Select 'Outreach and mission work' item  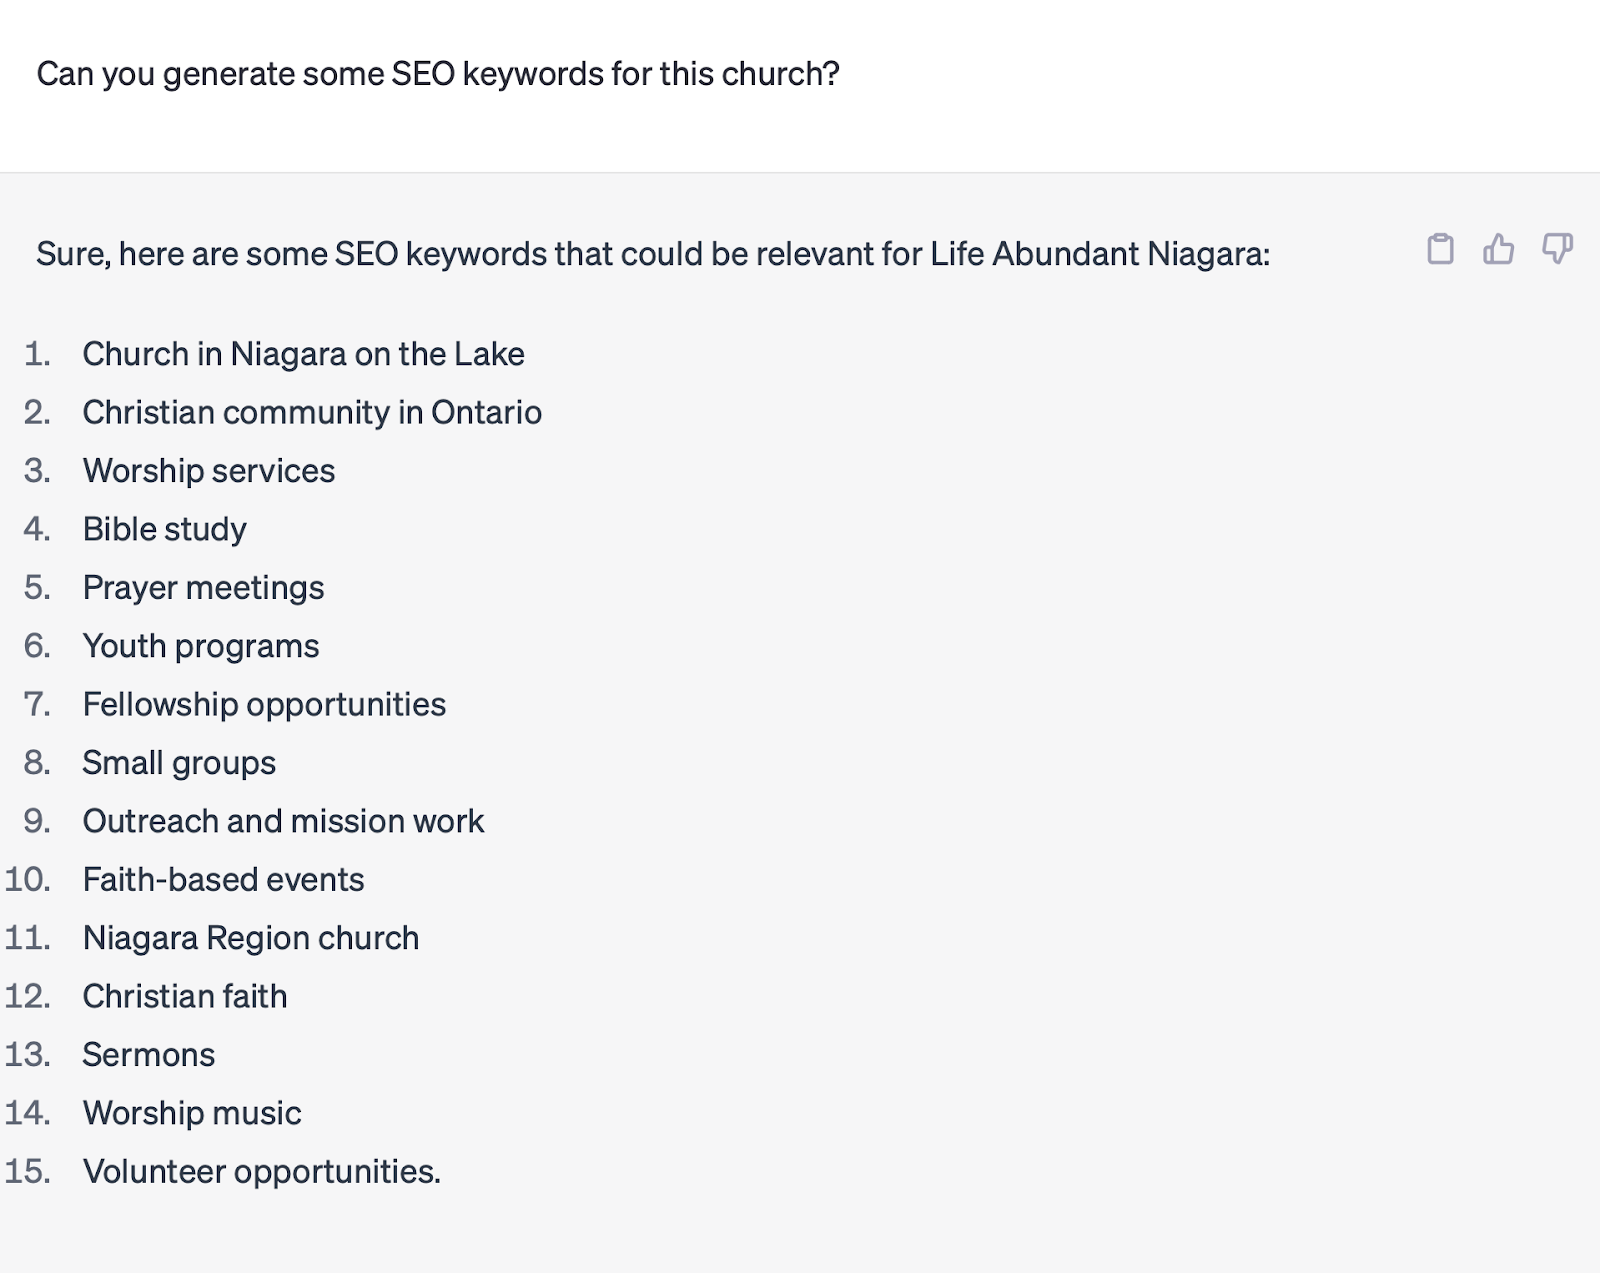pos(284,821)
